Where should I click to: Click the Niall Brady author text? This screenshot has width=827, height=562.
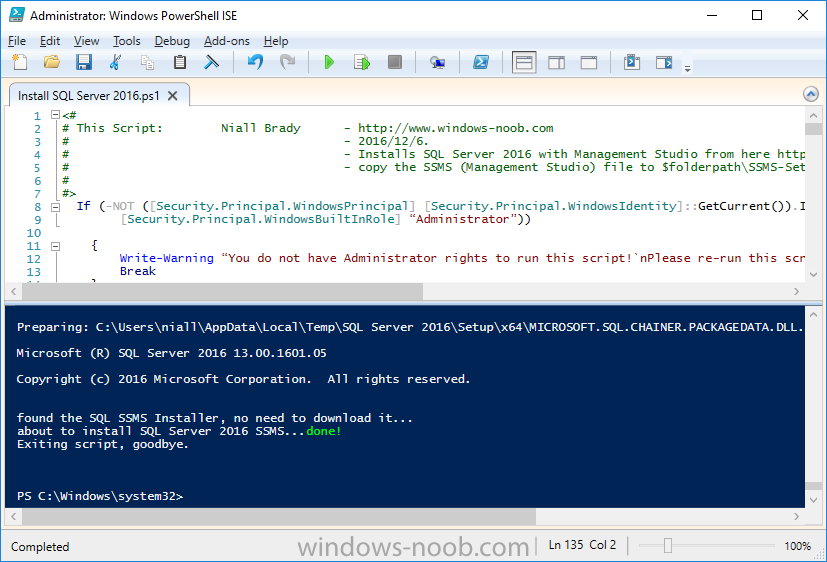[x=261, y=128]
